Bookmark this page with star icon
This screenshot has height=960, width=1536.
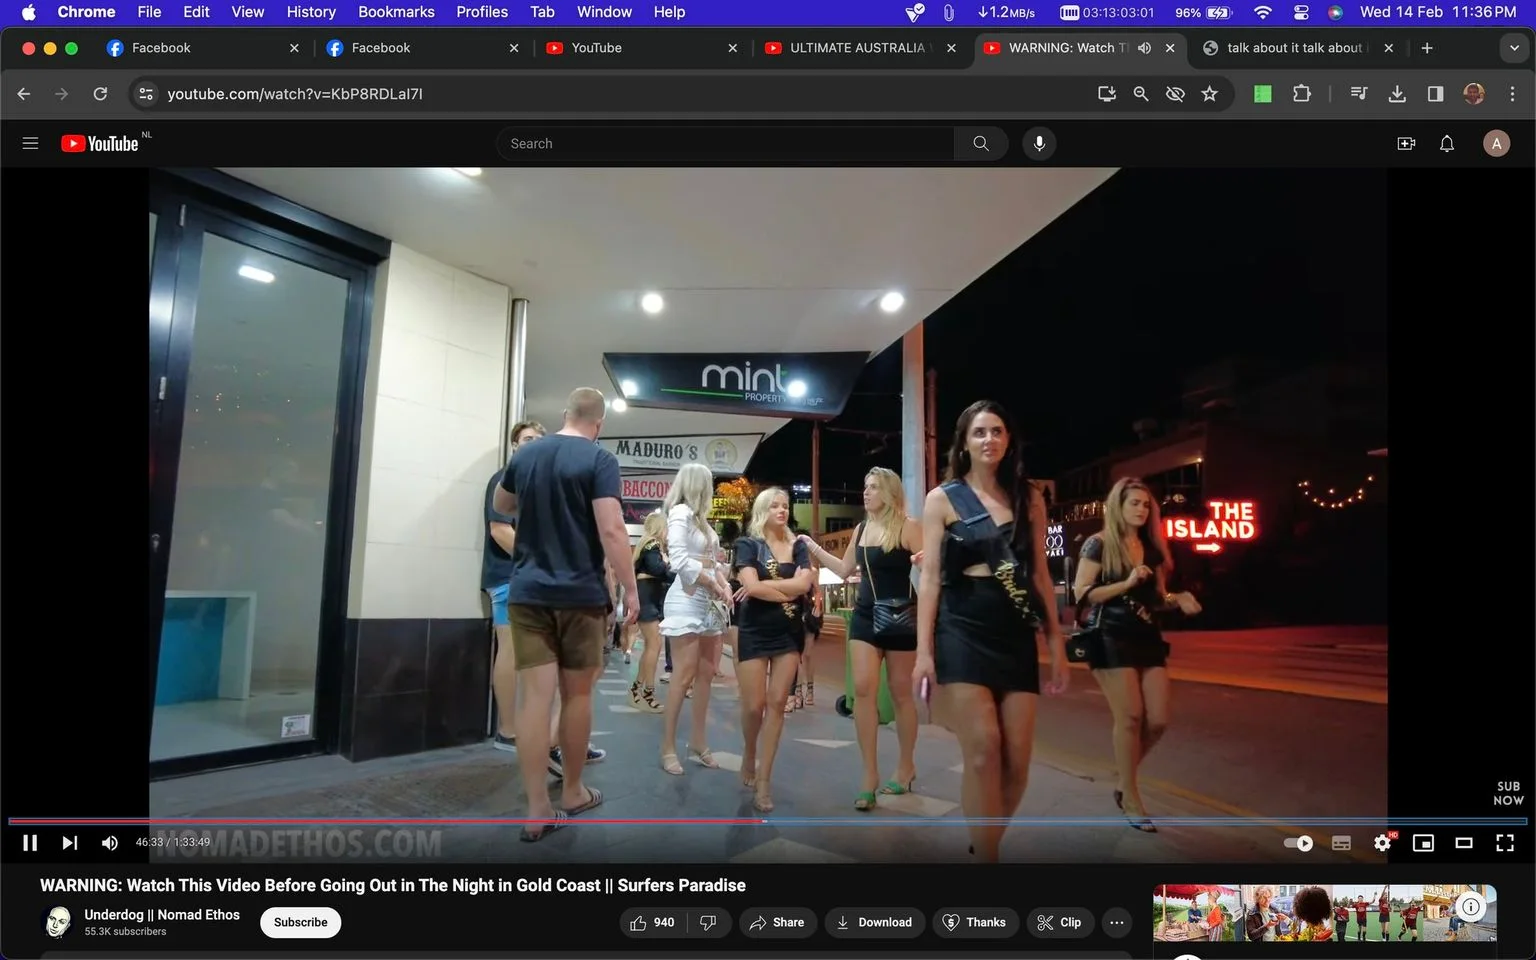tap(1209, 93)
